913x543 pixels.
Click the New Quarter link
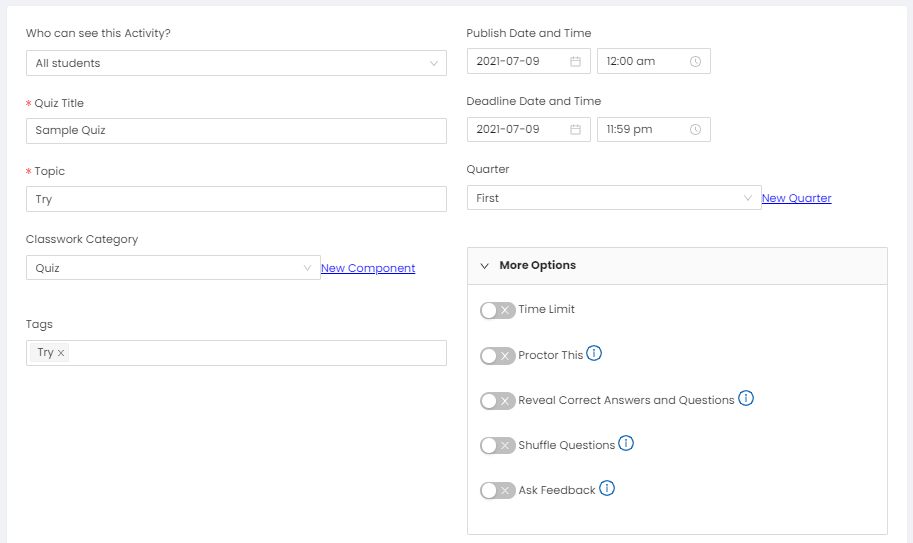click(x=797, y=198)
